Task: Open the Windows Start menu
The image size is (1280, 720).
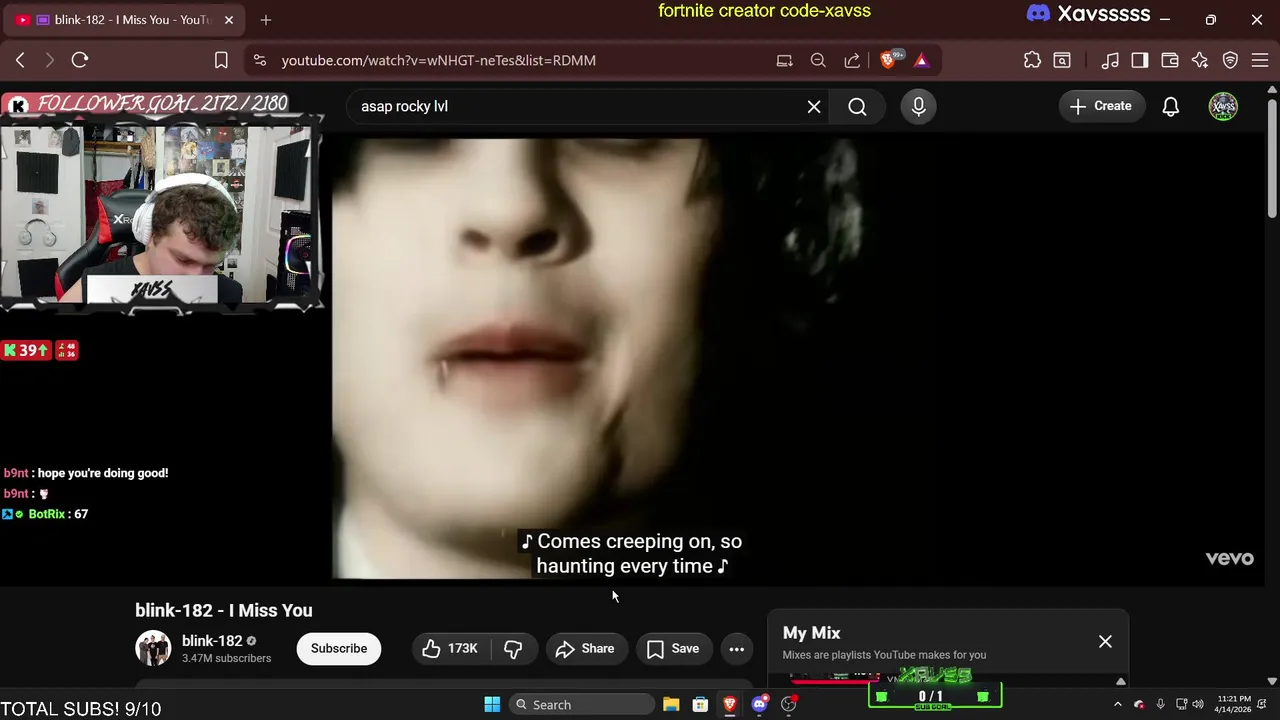Action: coord(492,704)
